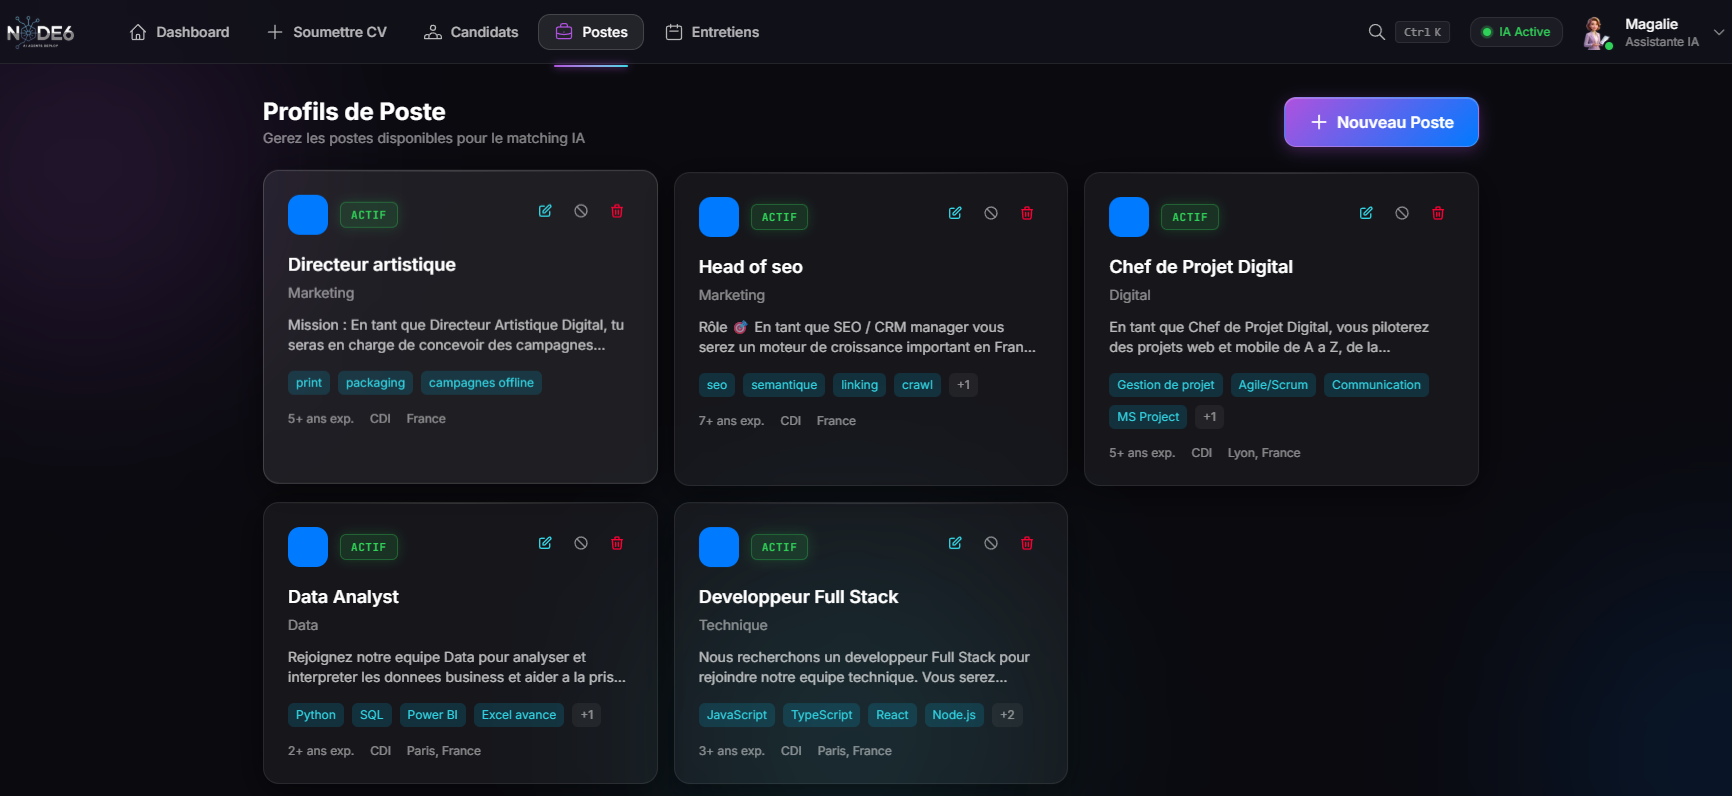Screen dimensions: 1732x796
Task: Edit the Developpeur Full Stack posting
Action: (x=955, y=543)
